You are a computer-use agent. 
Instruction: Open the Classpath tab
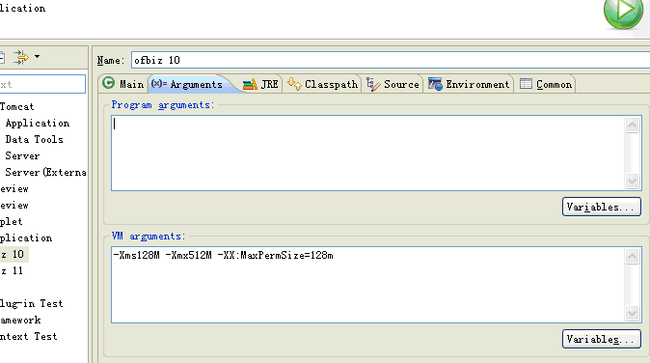click(x=323, y=84)
